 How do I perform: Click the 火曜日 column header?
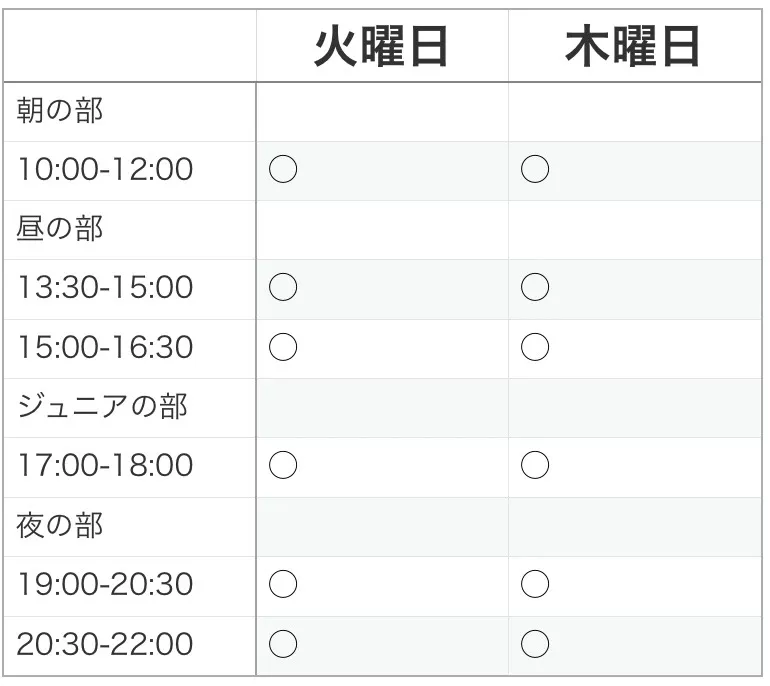[x=381, y=47]
